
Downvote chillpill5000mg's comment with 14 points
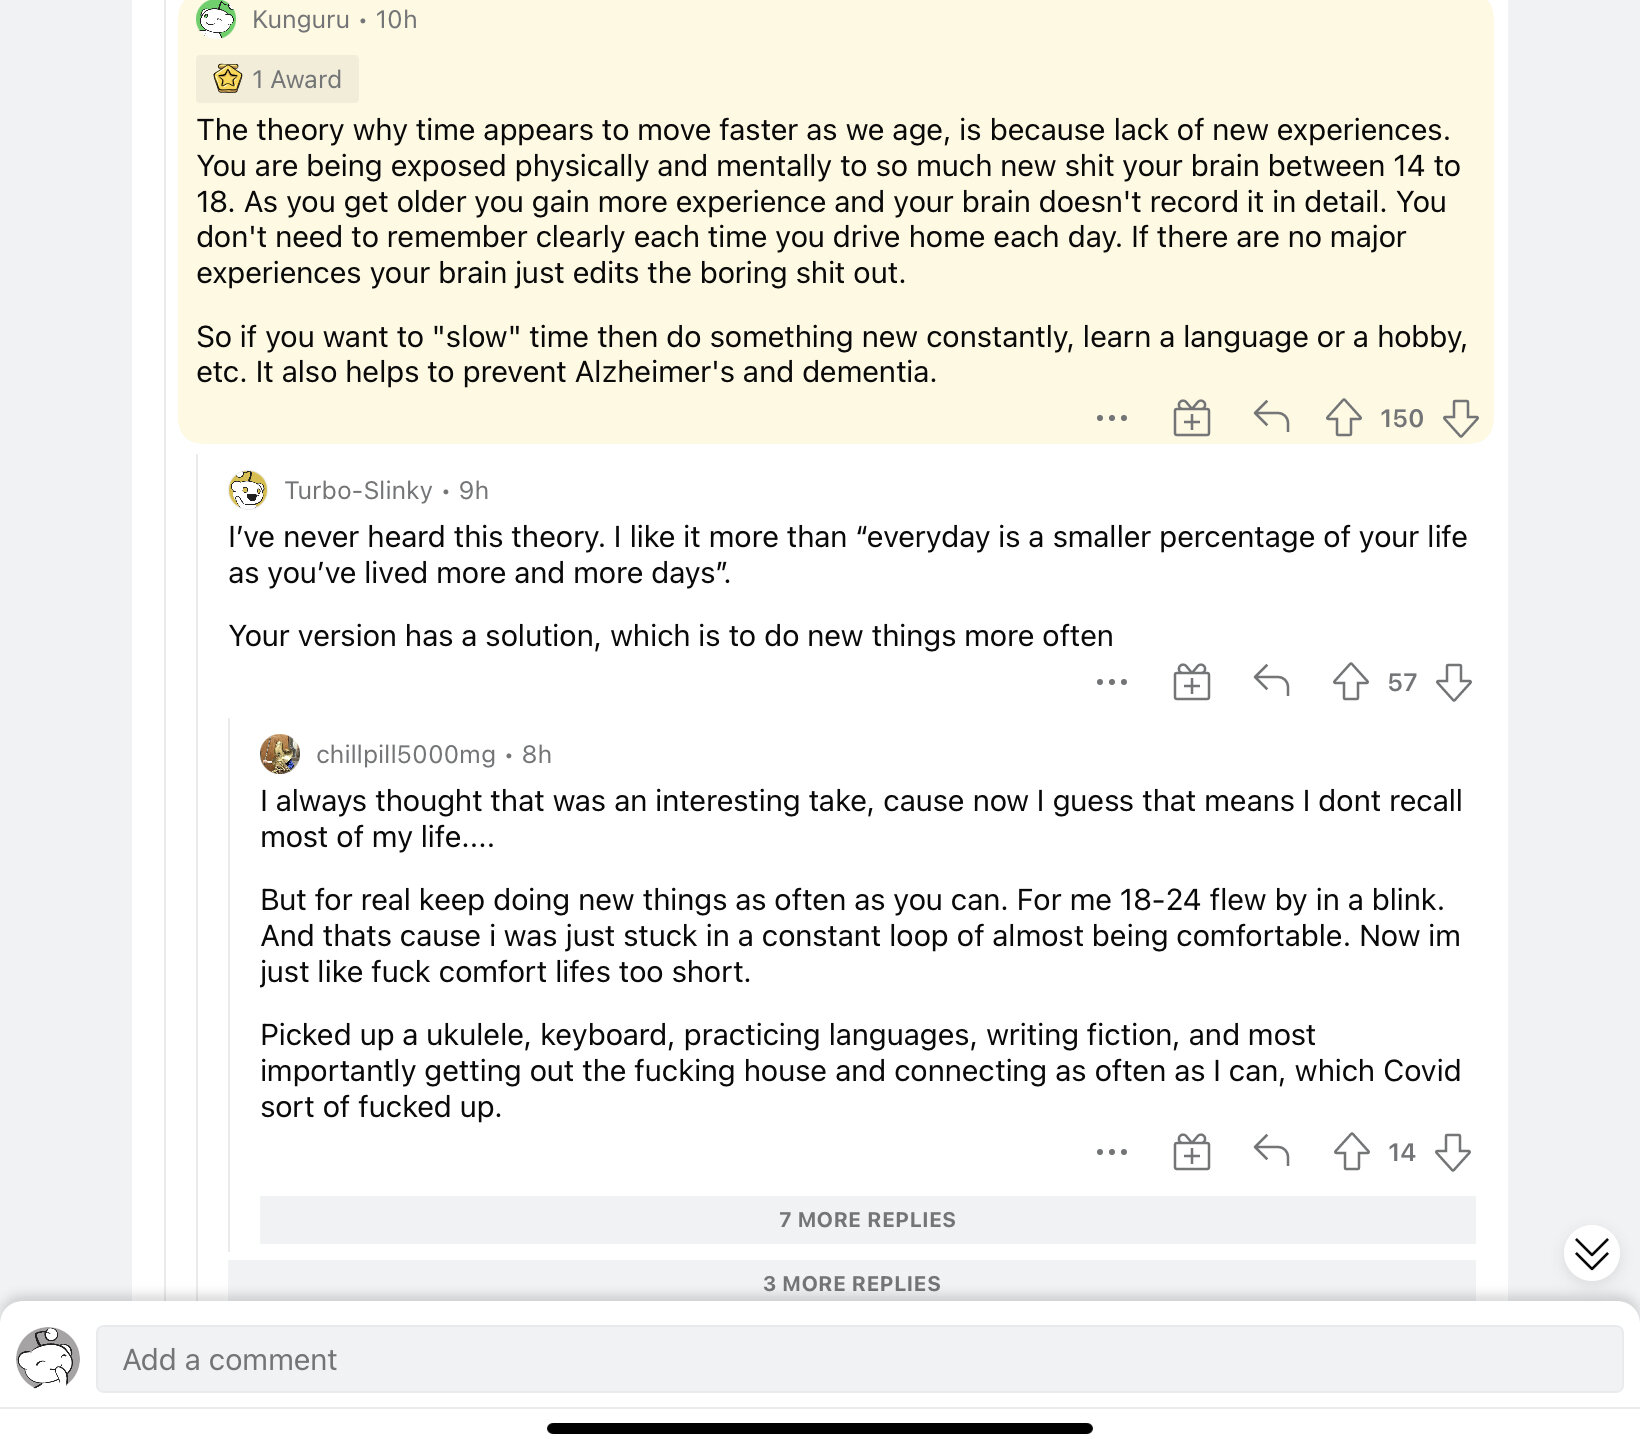1453,1152
